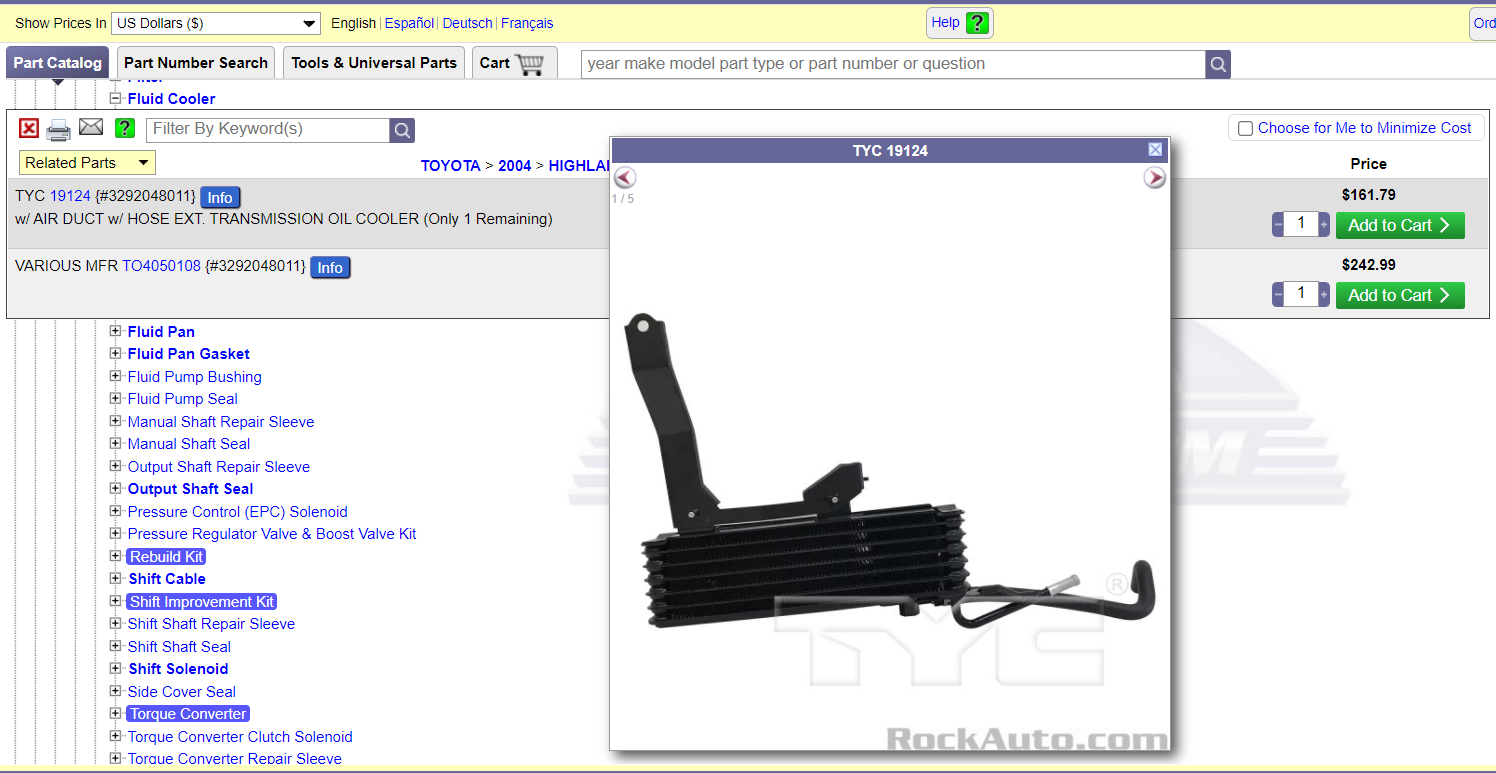1496x773 pixels.
Task: Open Help at the top bar
Action: tap(960, 23)
